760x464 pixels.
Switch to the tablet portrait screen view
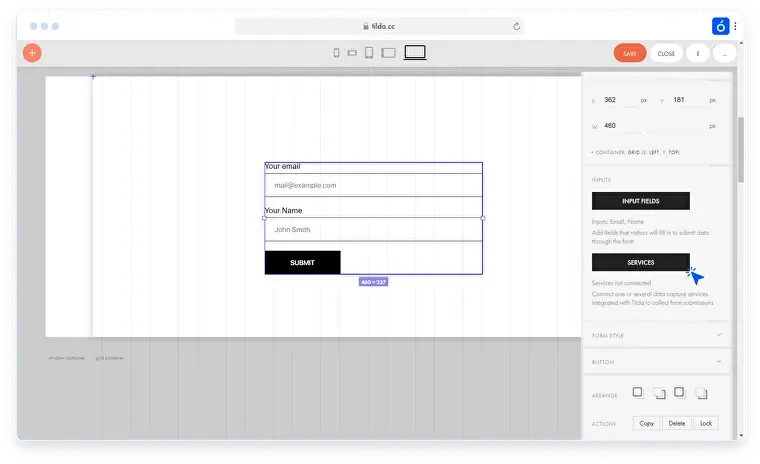(x=369, y=52)
